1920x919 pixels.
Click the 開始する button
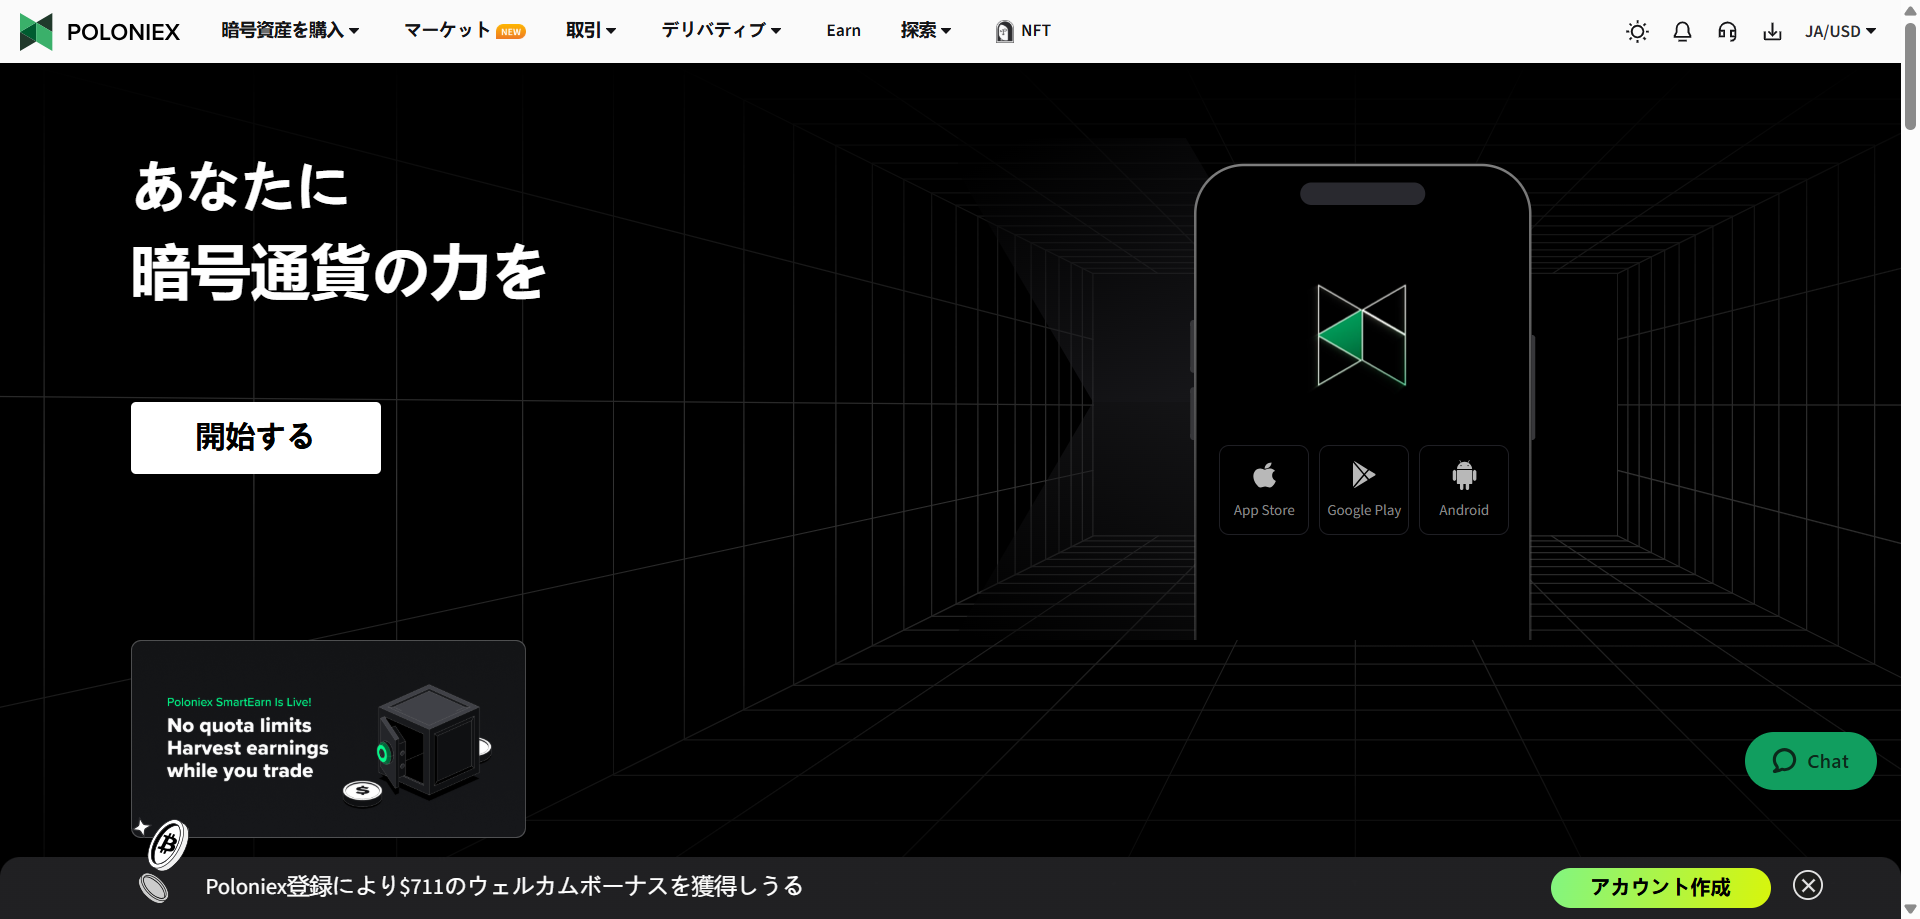pyautogui.click(x=255, y=437)
